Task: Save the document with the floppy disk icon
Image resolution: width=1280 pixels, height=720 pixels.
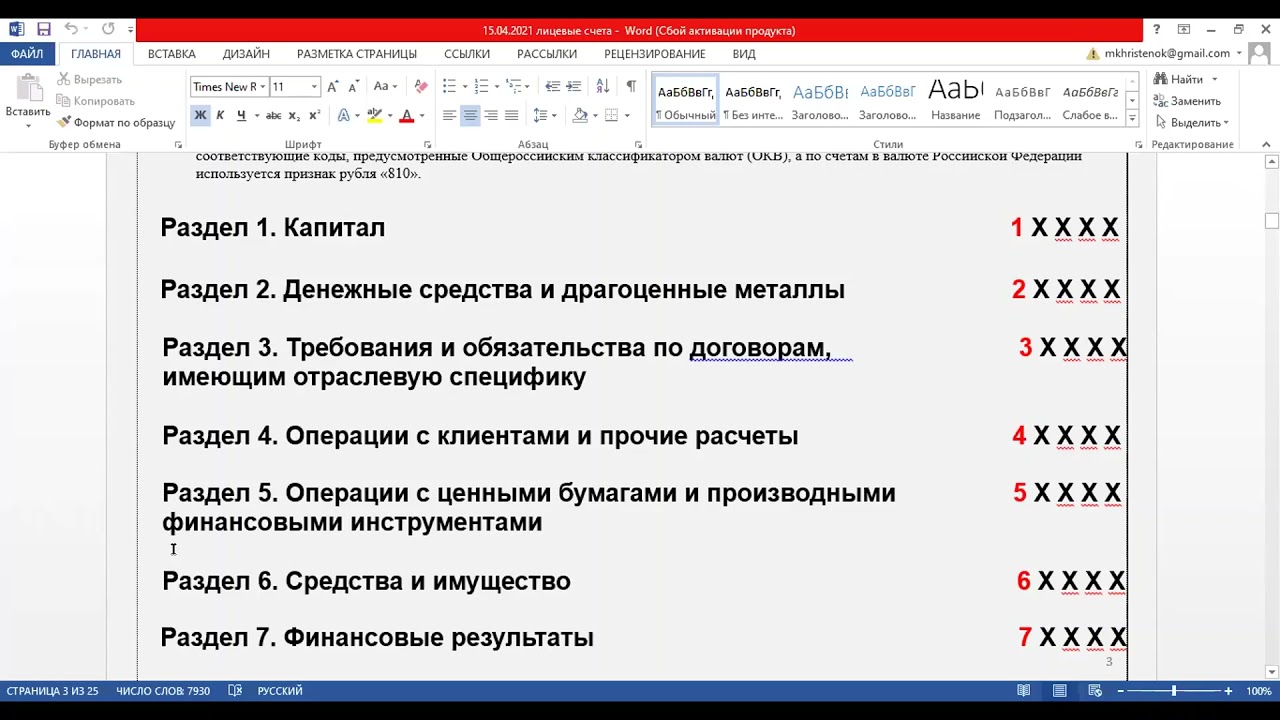Action: (44, 30)
